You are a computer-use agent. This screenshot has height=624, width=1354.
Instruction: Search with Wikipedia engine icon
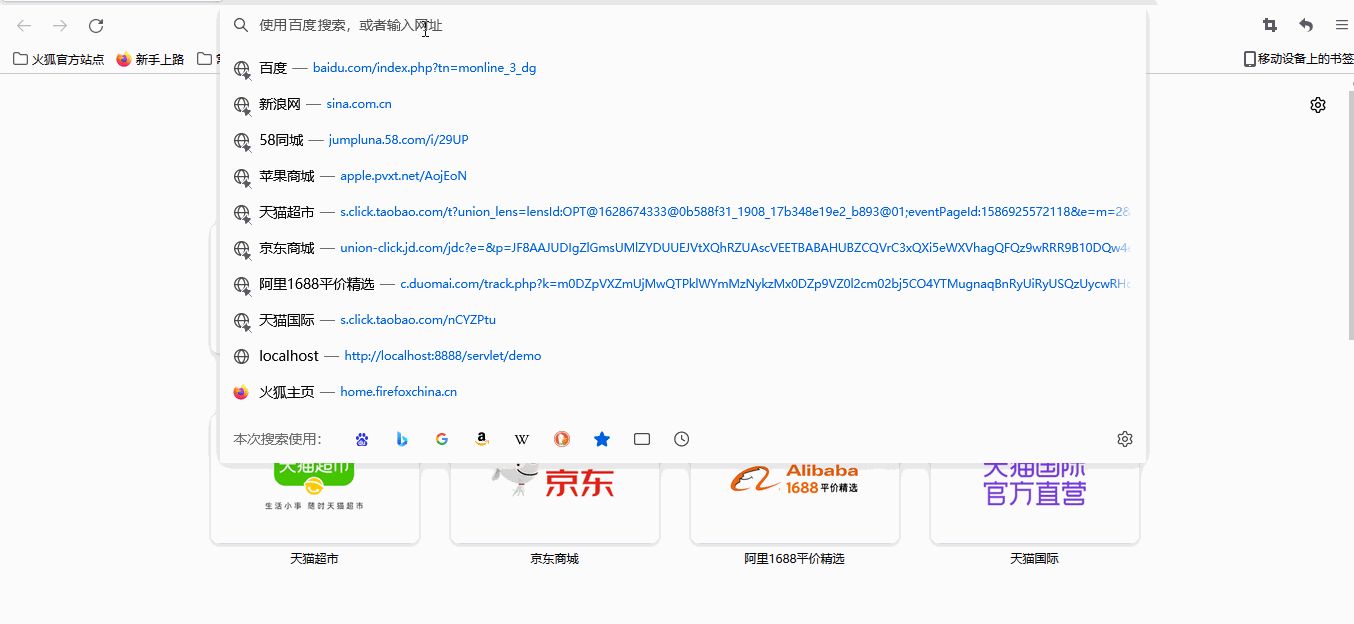(522, 439)
